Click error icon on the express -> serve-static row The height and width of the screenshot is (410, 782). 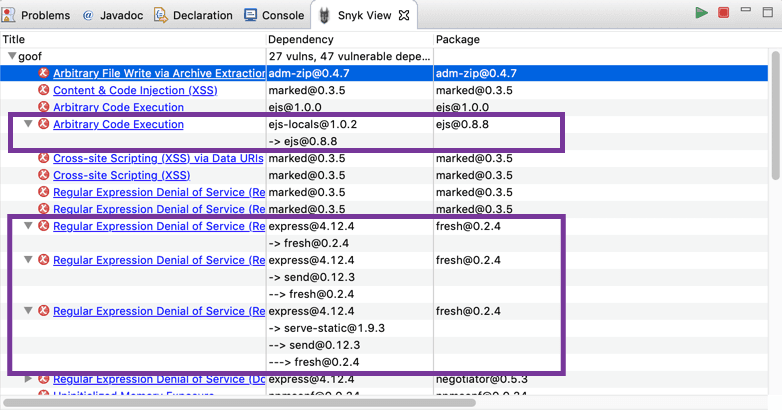point(44,310)
